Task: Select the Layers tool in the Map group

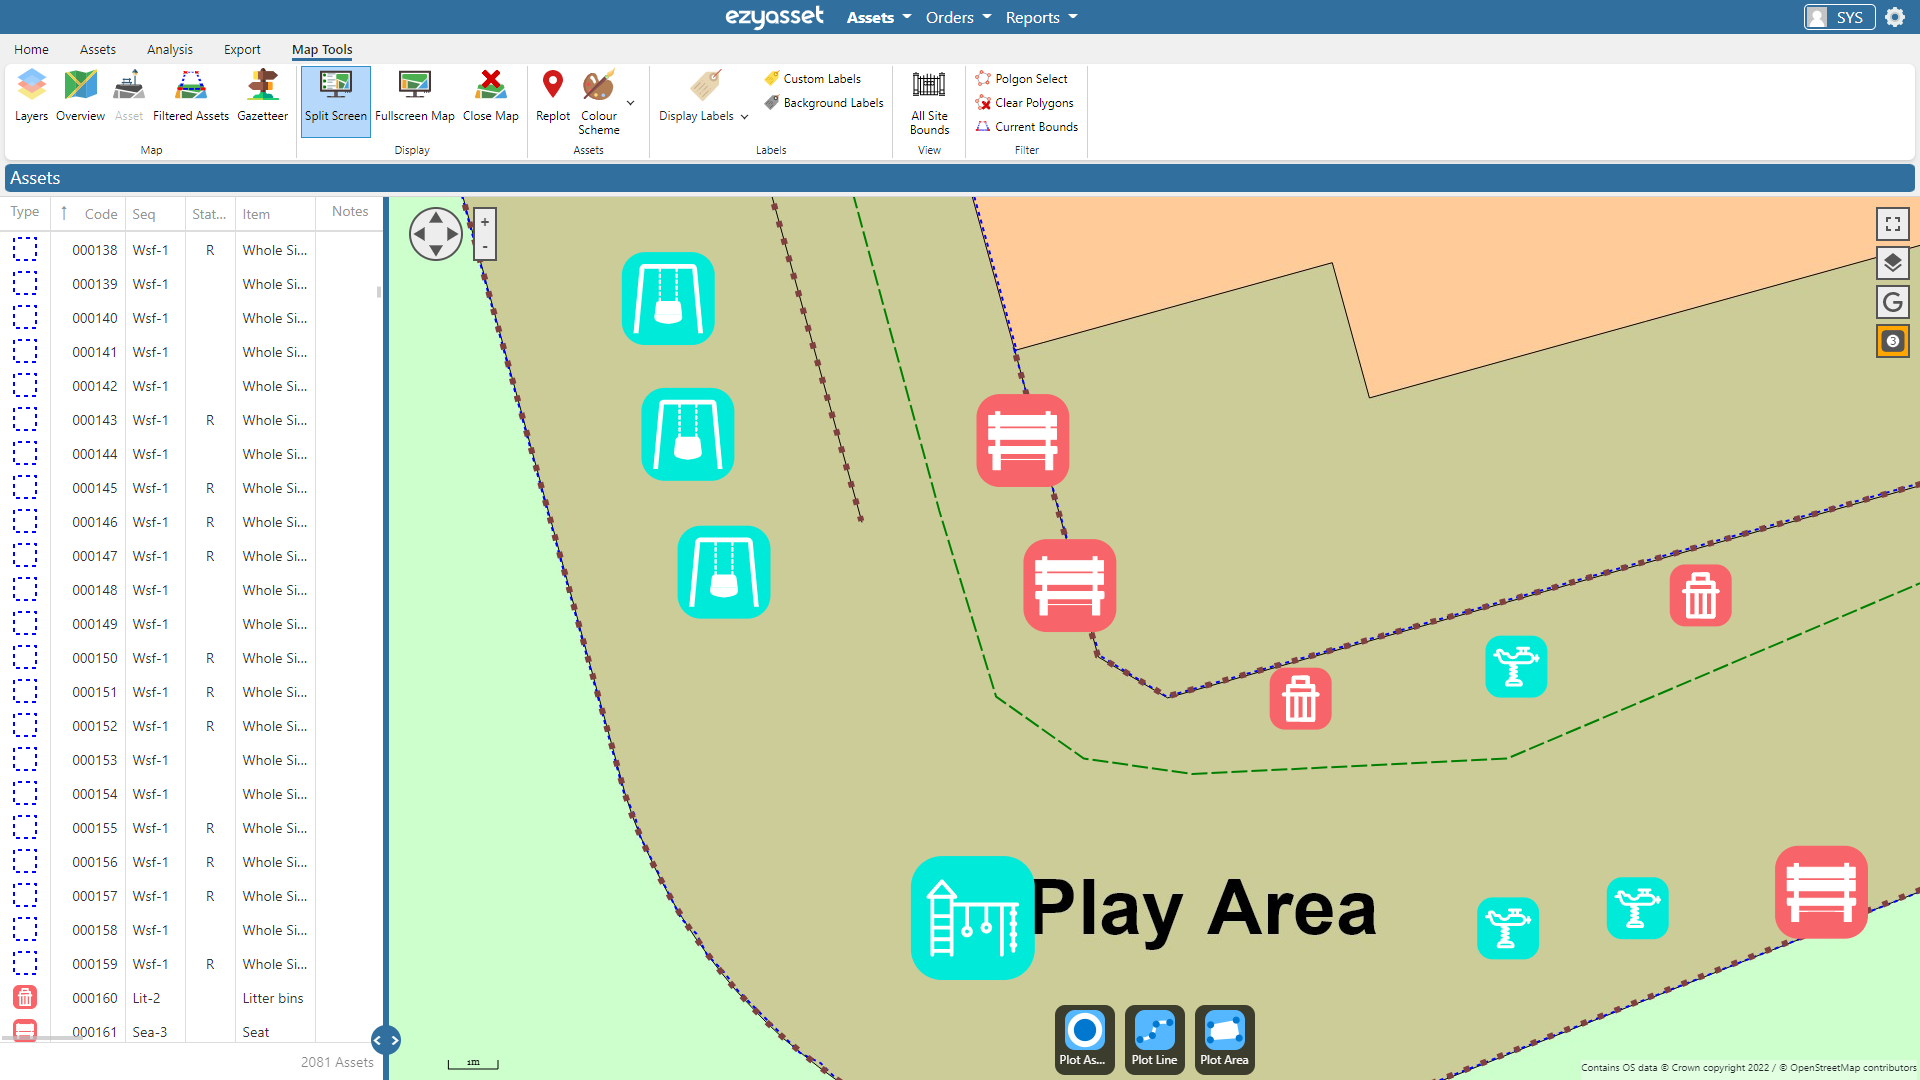Action: pyautogui.click(x=31, y=95)
